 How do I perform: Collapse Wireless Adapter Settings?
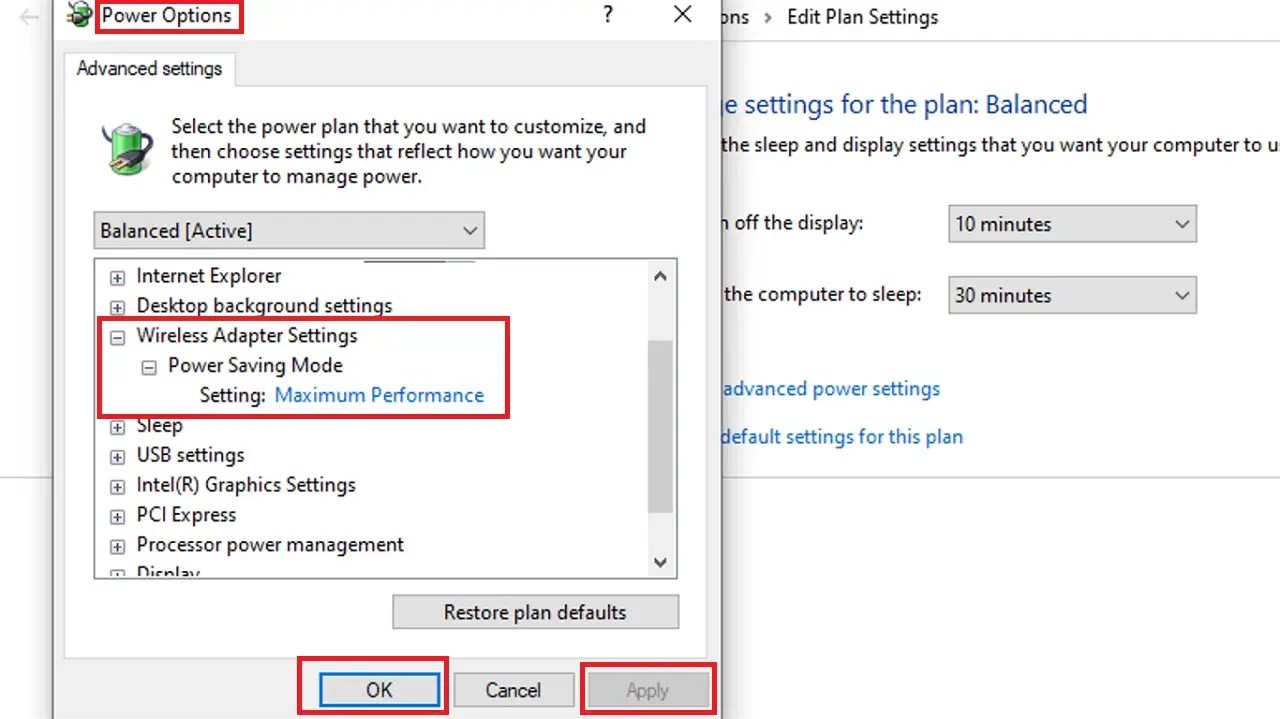(116, 337)
